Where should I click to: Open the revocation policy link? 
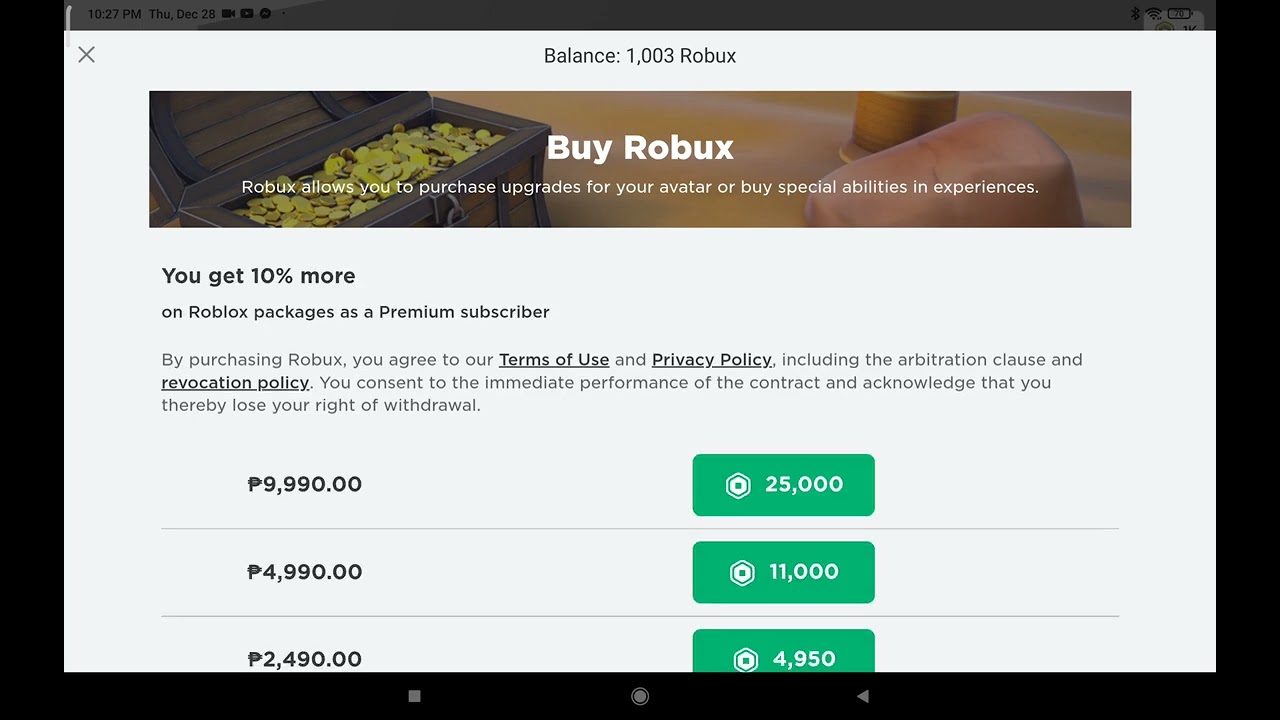coord(235,383)
